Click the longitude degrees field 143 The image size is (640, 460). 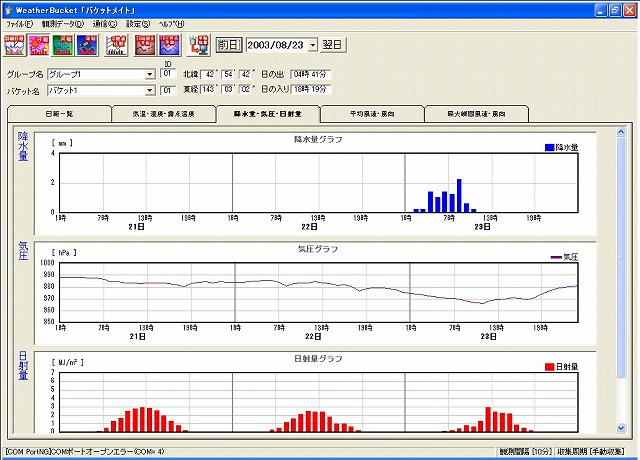tap(208, 89)
